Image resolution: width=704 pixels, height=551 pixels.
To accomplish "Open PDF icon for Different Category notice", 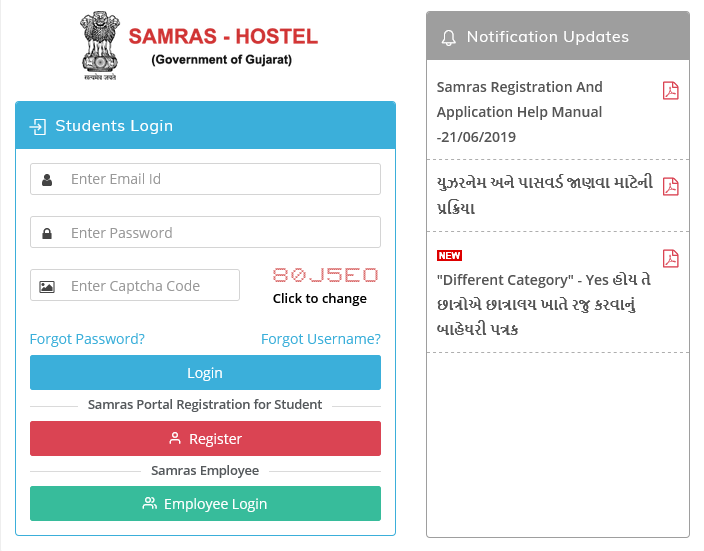I will click(670, 258).
